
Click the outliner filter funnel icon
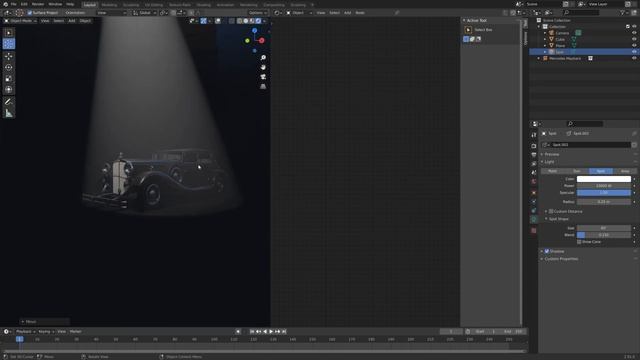coord(622,13)
